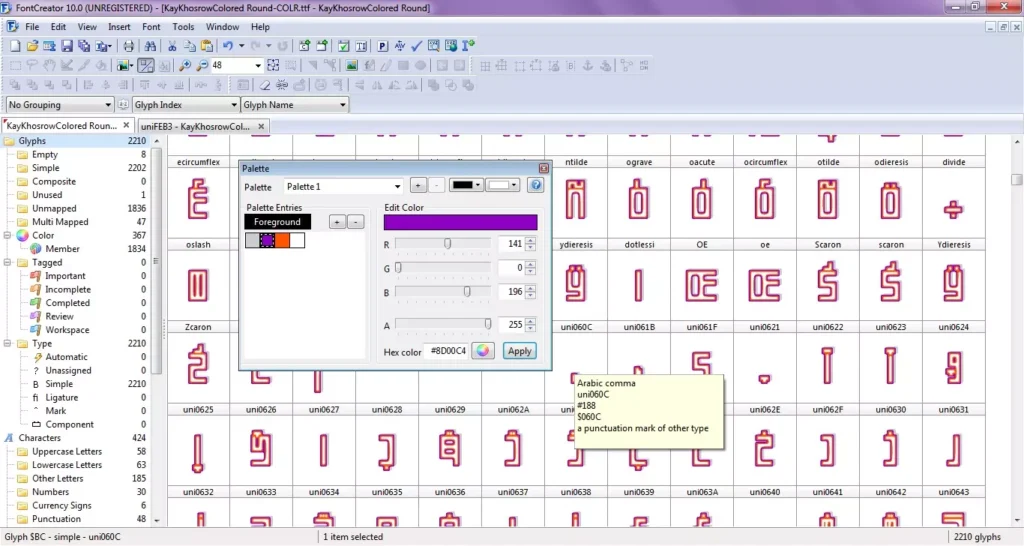
Task: Click the Palette dialog help icon
Action: 536,185
